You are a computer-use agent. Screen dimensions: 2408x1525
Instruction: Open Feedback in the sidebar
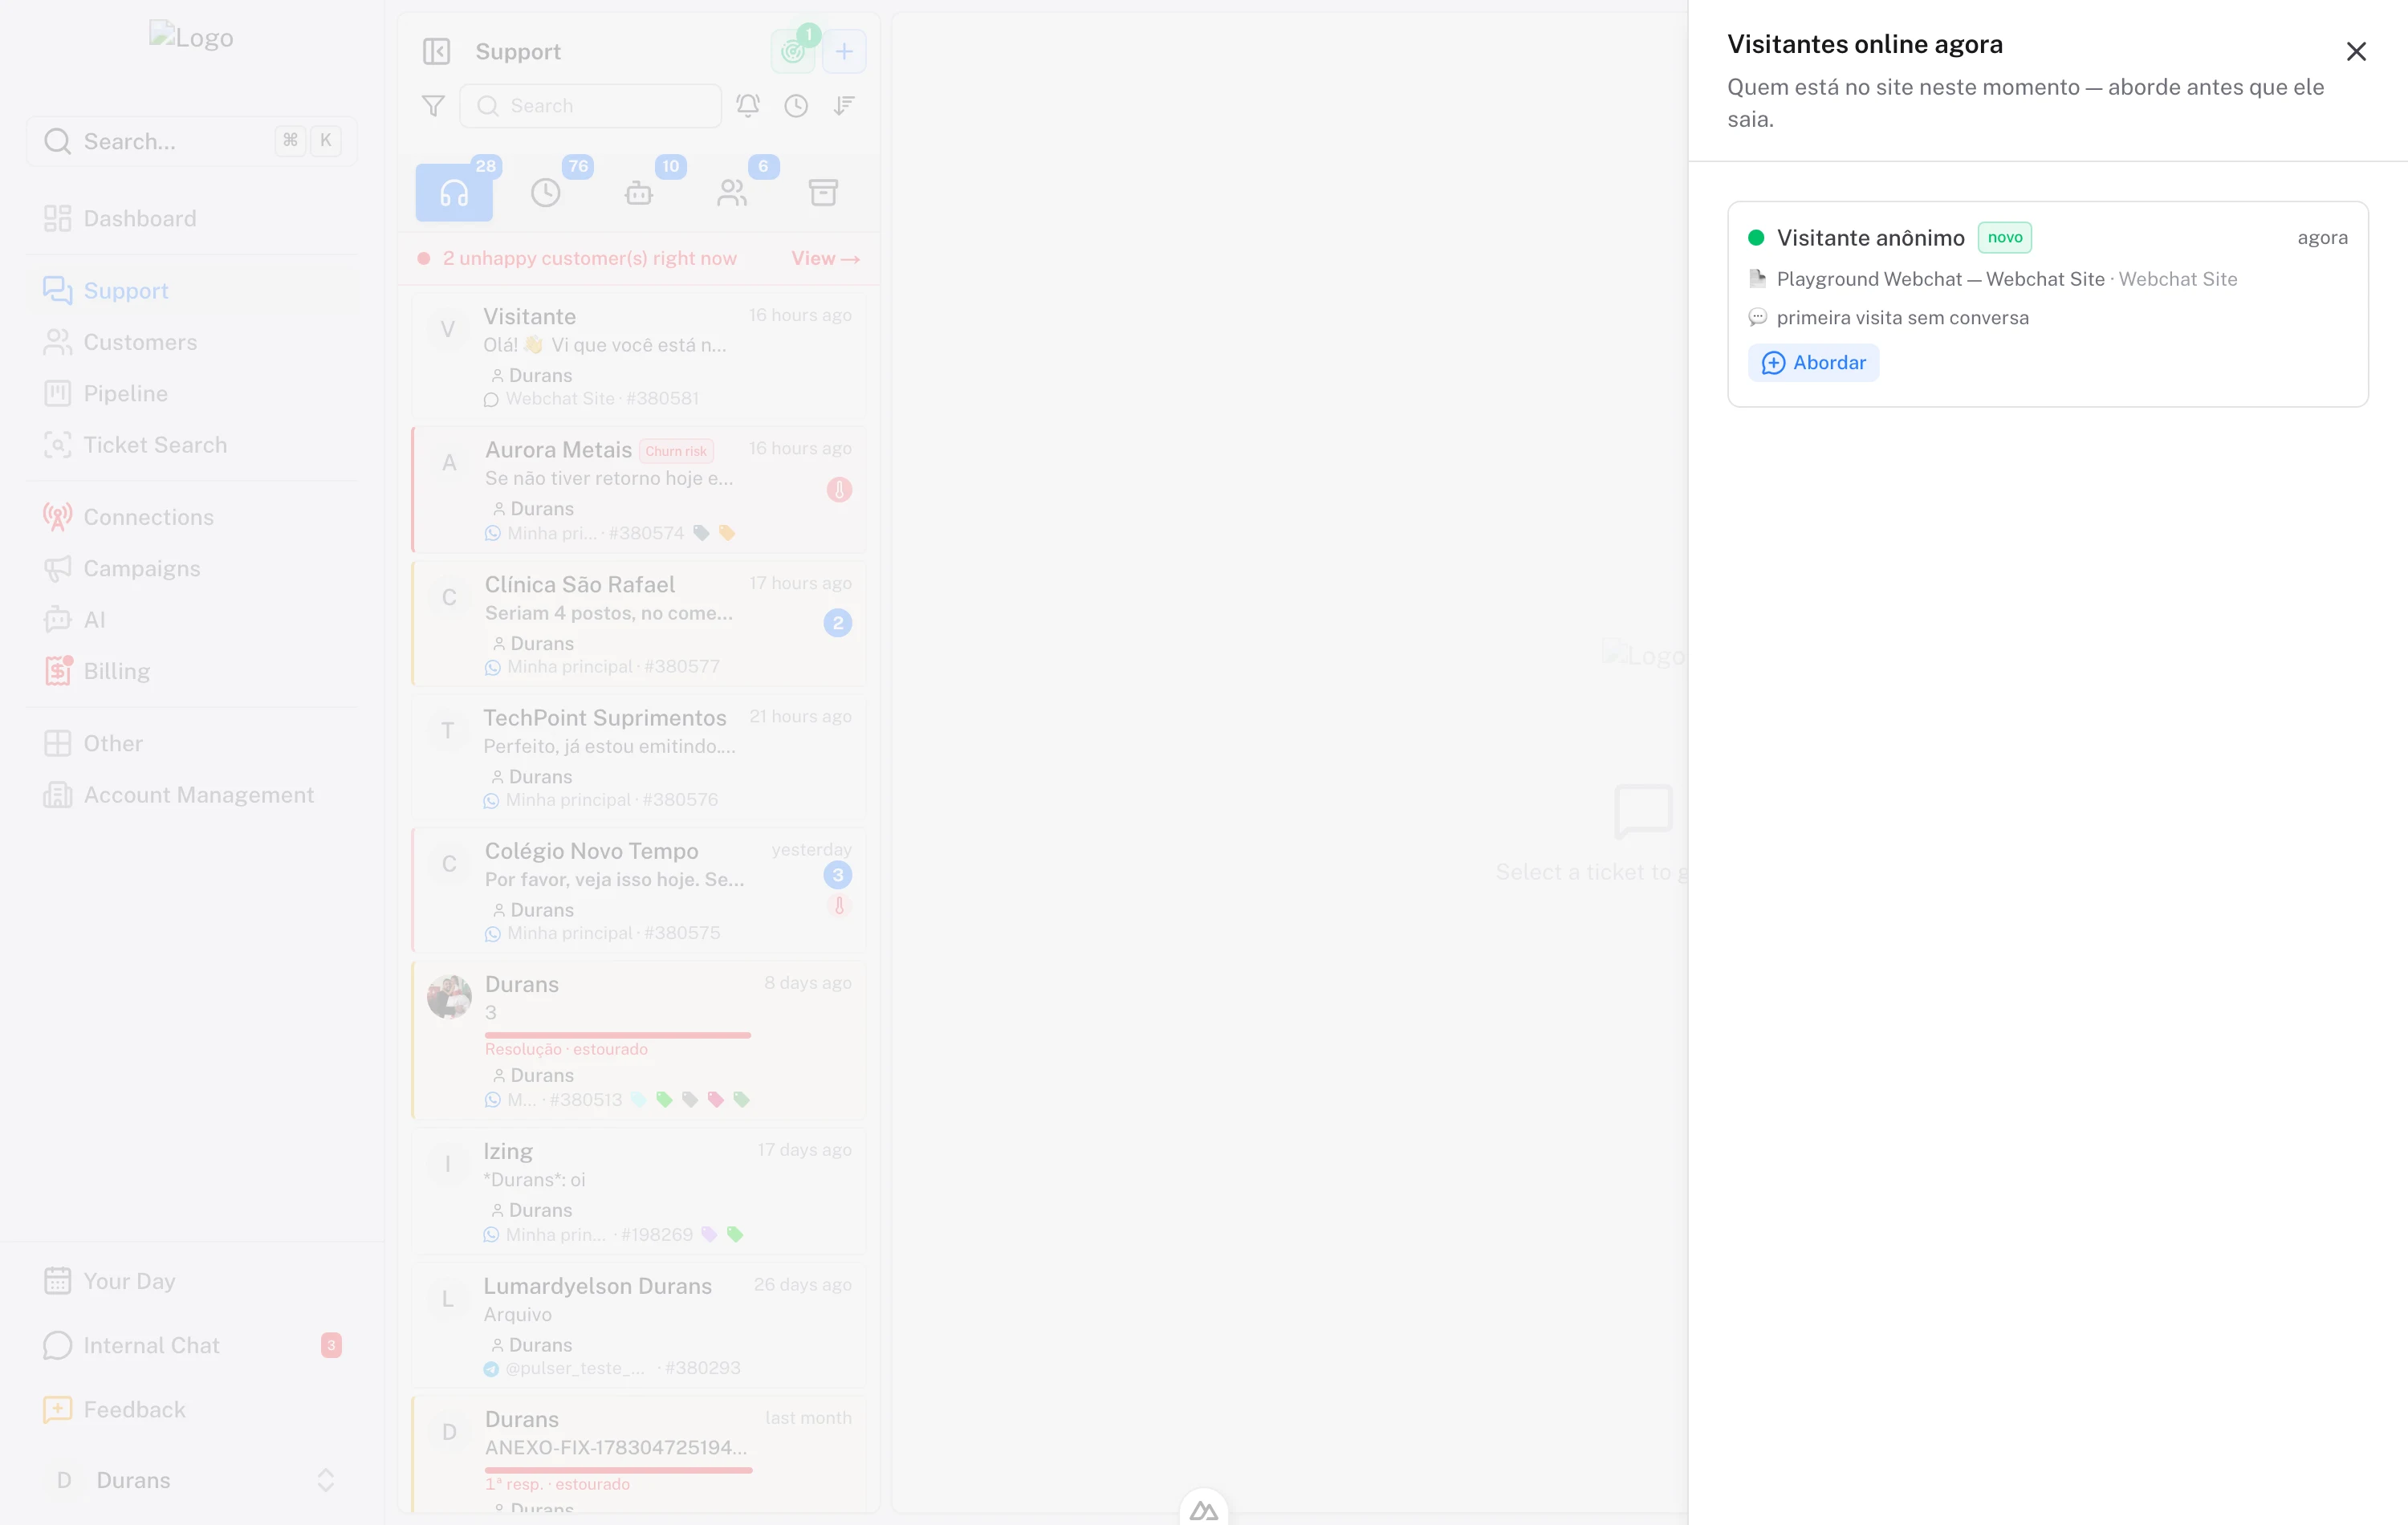point(192,1409)
